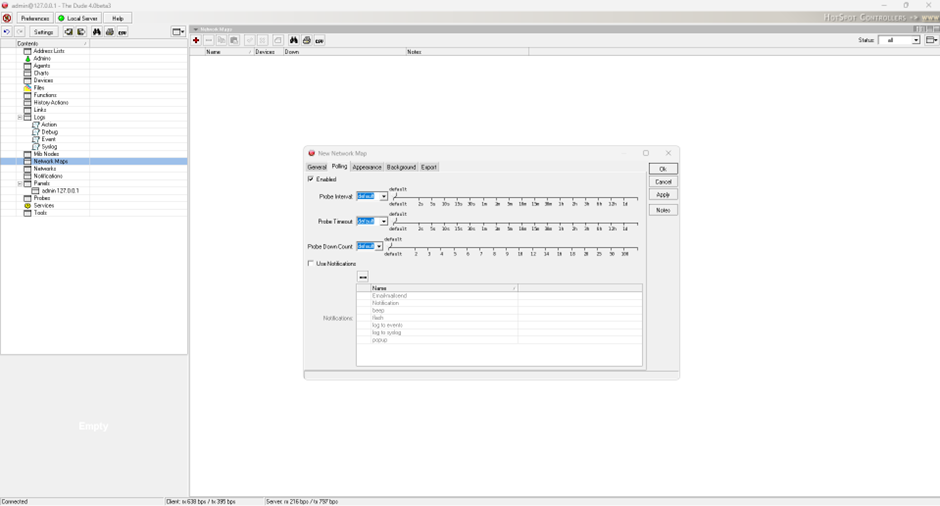Open the Status filter dropdown
Viewport: 940px width, 506px height.
pos(915,40)
